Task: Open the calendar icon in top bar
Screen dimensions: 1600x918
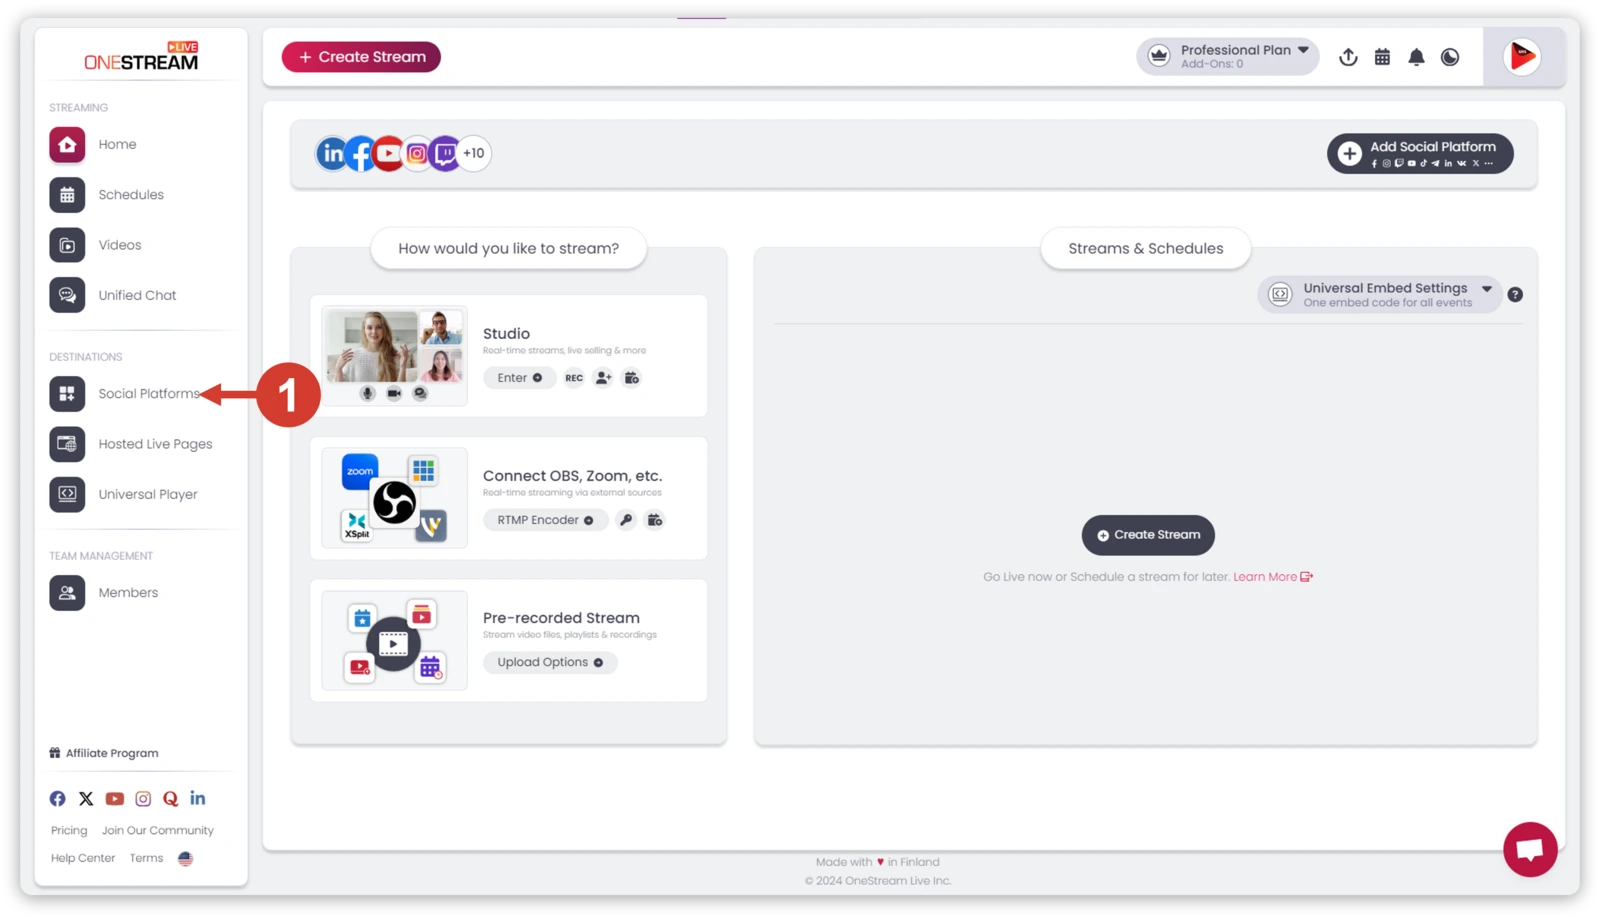Action: (1382, 57)
